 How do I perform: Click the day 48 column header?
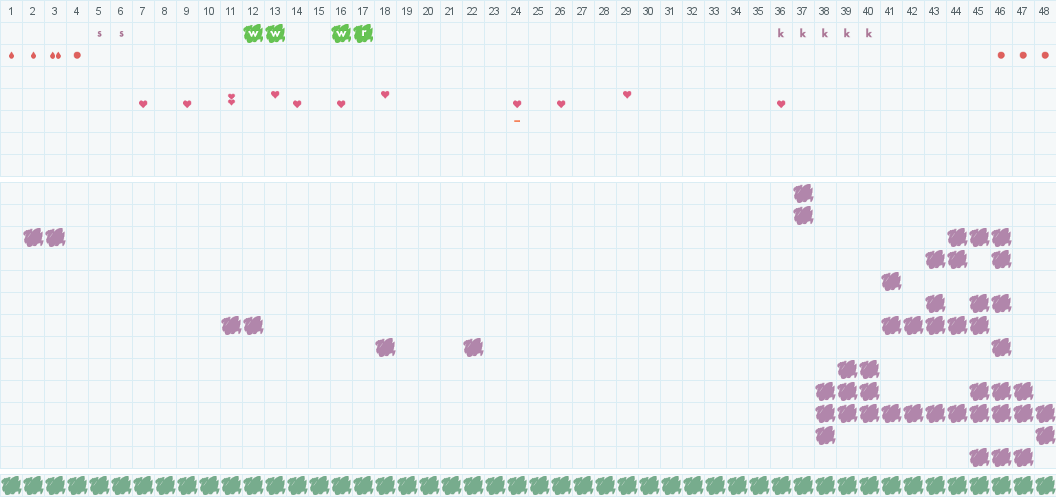click(1045, 11)
